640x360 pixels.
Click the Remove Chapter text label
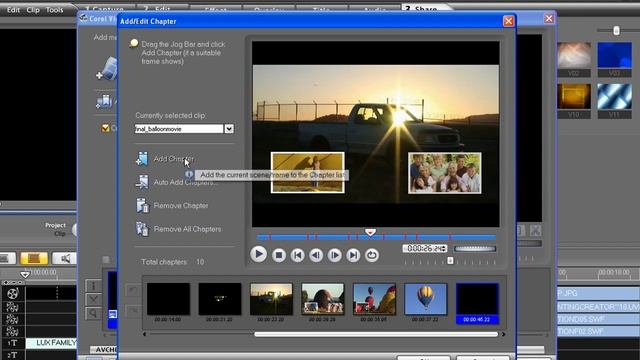coord(181,205)
